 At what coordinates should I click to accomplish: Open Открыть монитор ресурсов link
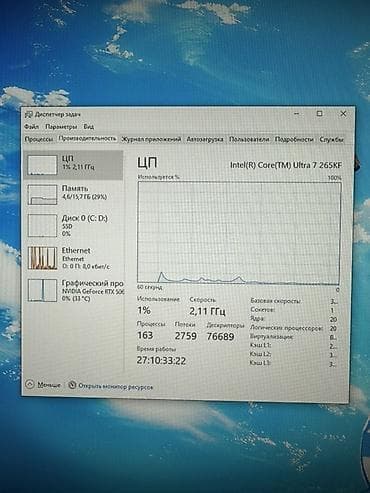(115, 387)
